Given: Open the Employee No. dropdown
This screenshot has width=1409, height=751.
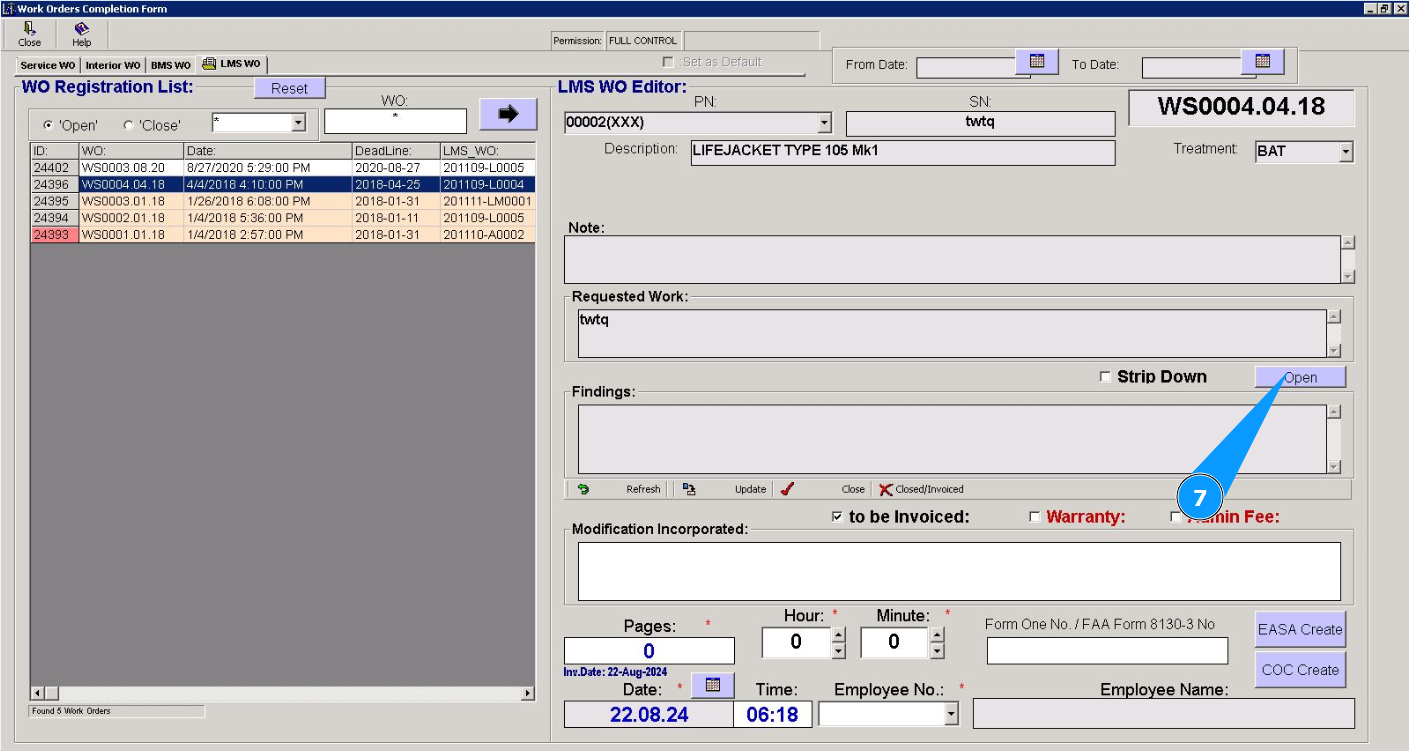Looking at the screenshot, I should click(x=950, y=714).
